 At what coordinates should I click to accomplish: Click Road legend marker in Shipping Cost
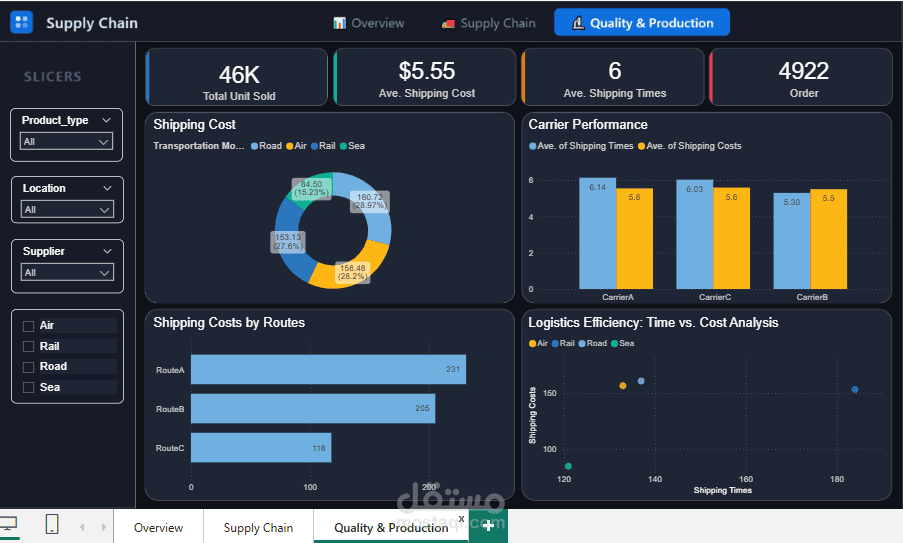[x=255, y=146]
